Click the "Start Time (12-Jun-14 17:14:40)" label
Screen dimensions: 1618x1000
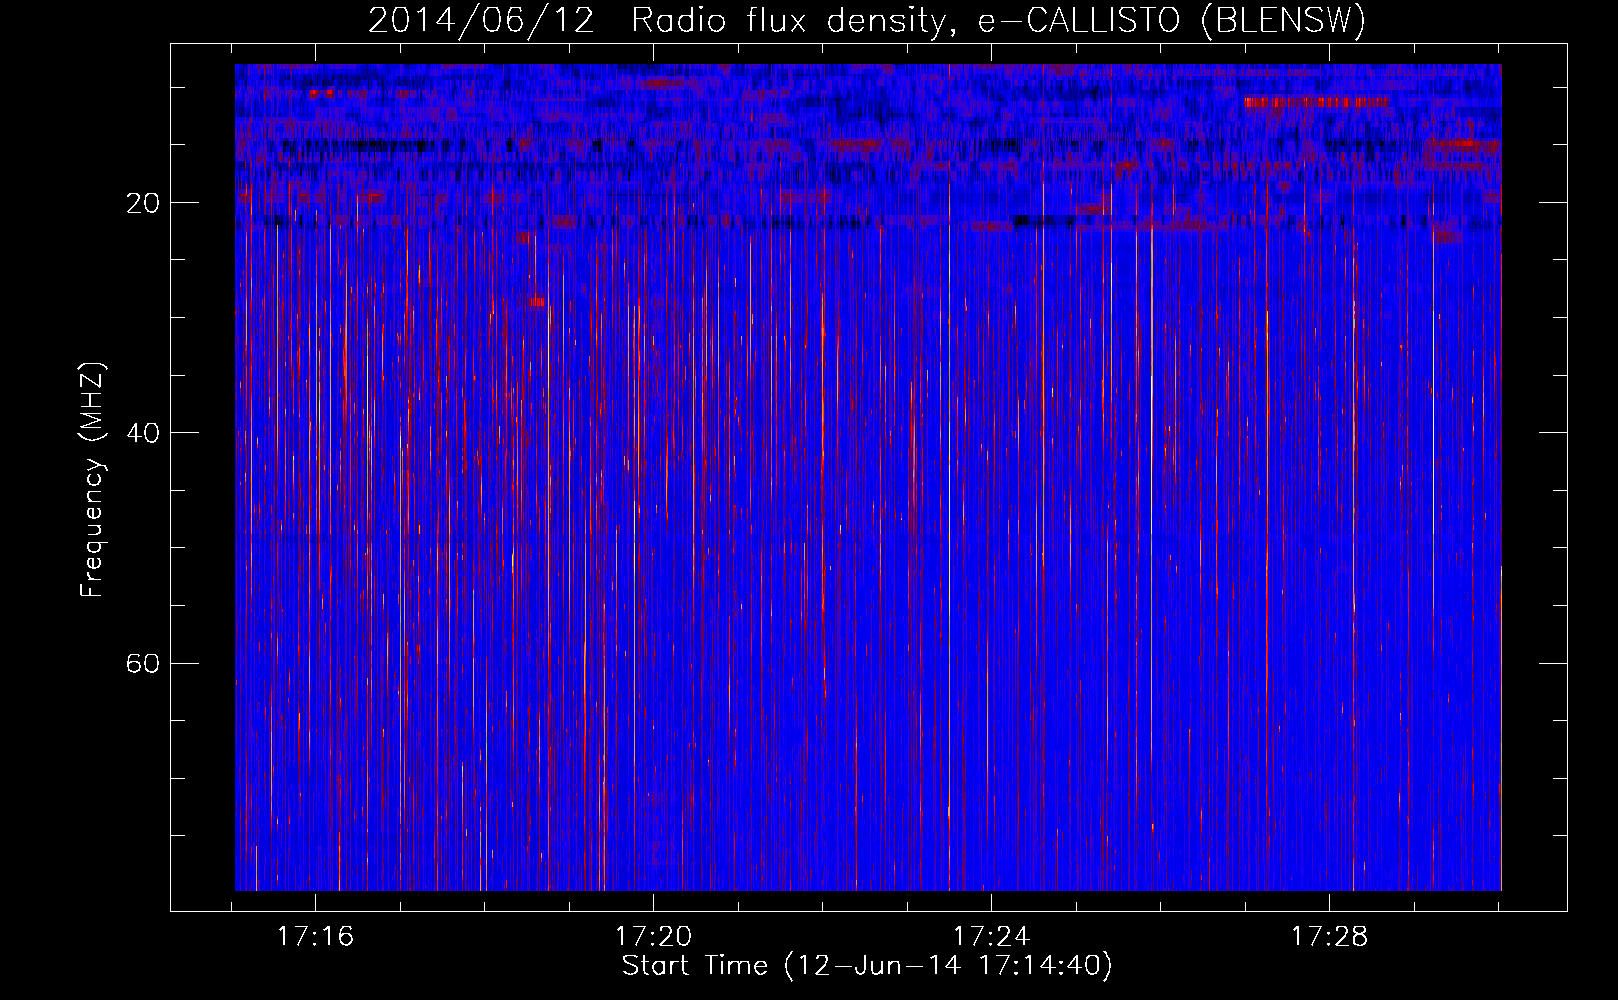pyautogui.click(x=867, y=966)
